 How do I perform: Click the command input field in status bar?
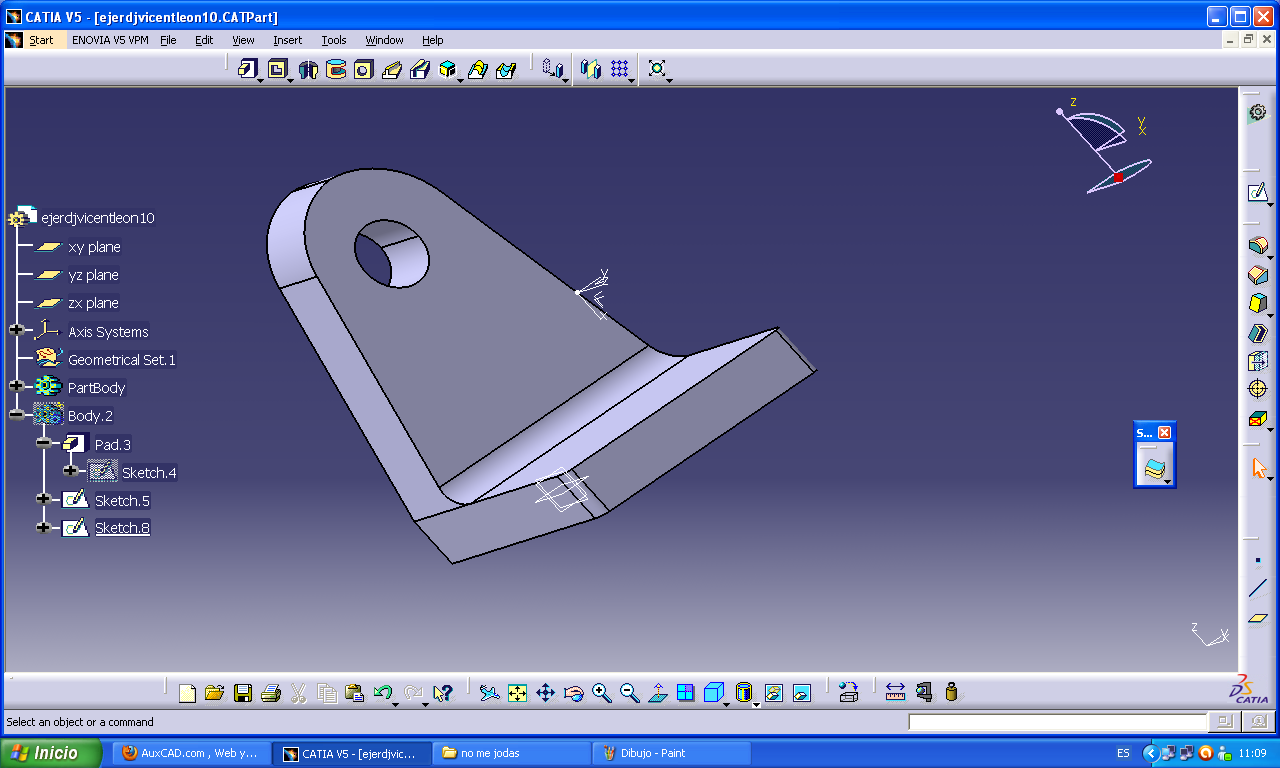(x=1057, y=722)
